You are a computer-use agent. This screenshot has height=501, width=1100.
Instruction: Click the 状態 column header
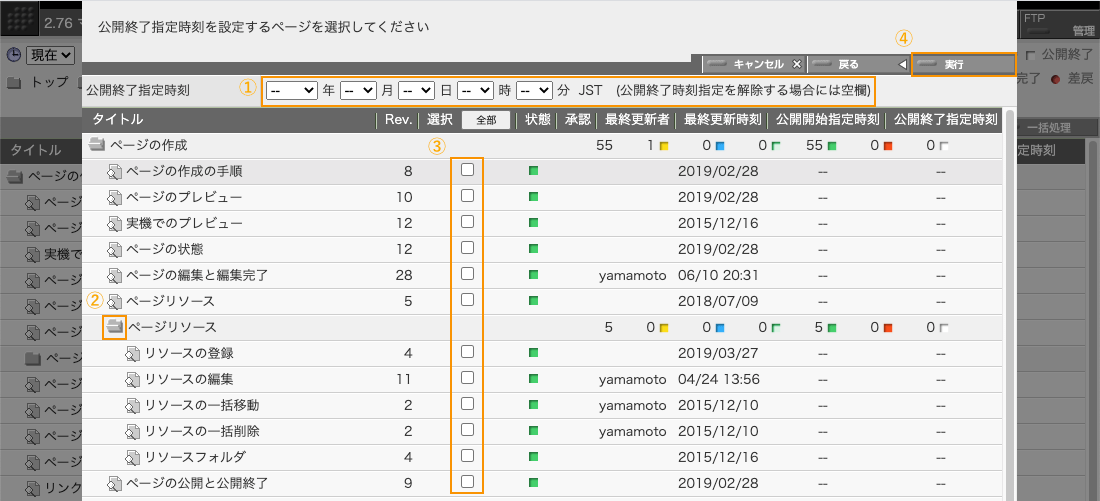[538, 120]
